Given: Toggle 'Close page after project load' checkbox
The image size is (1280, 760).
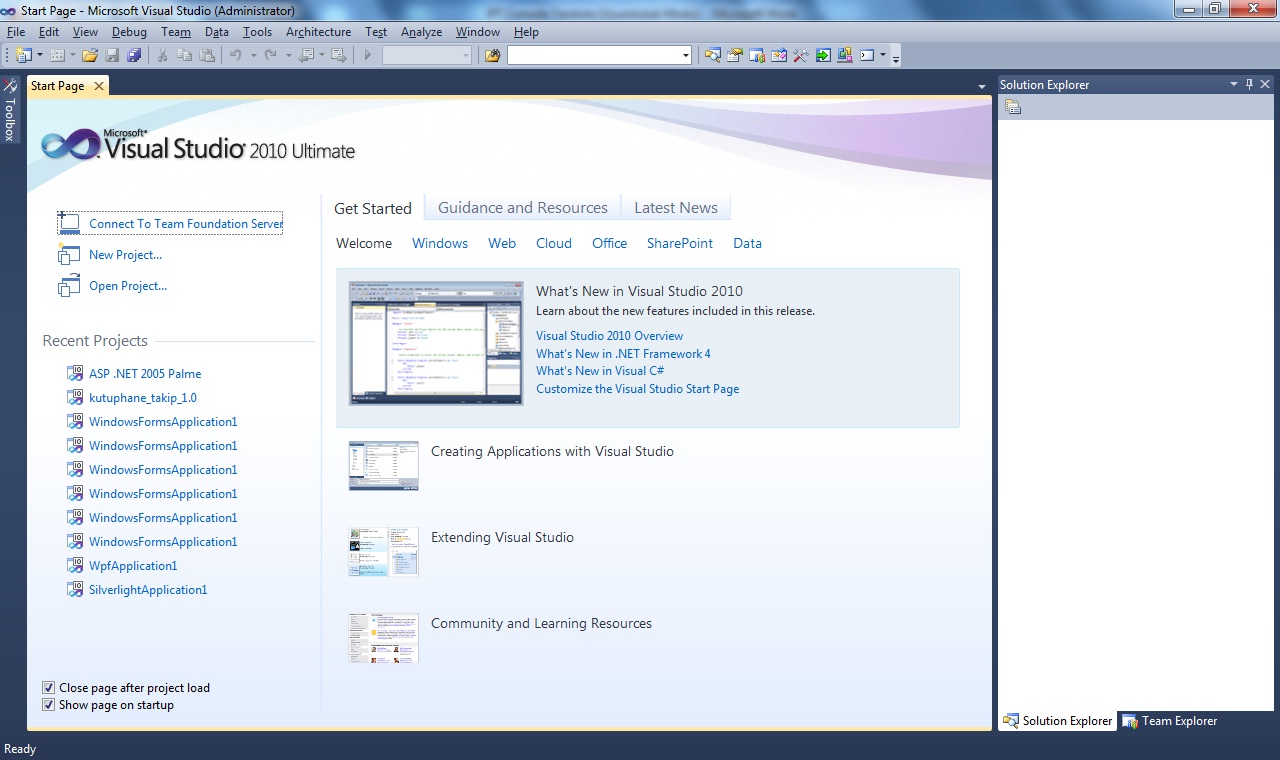Looking at the screenshot, I should pyautogui.click(x=48, y=688).
